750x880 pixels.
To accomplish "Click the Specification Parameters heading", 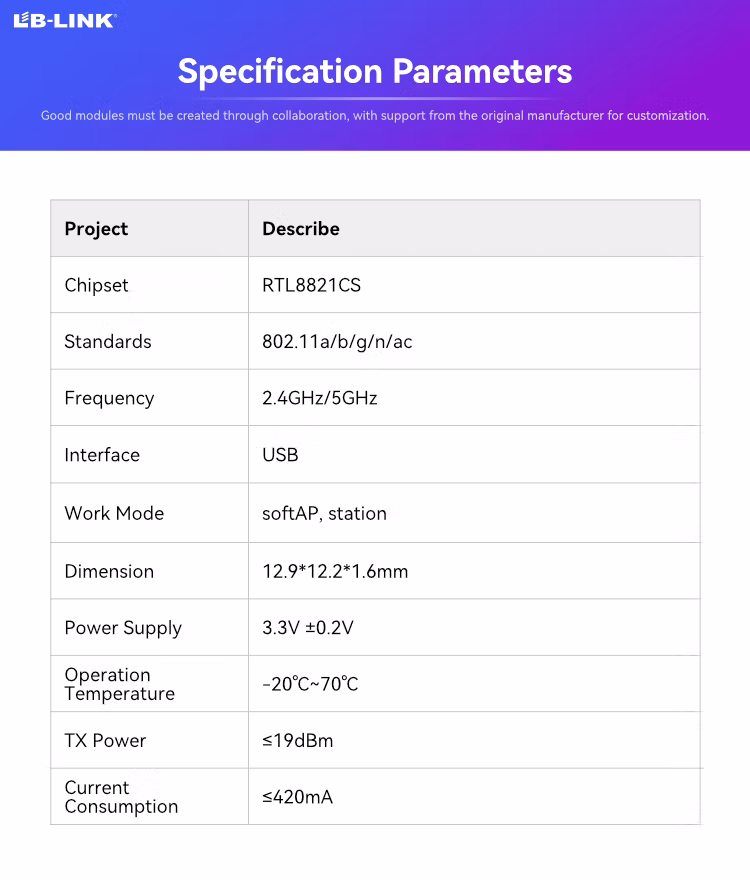I will [x=375, y=71].
